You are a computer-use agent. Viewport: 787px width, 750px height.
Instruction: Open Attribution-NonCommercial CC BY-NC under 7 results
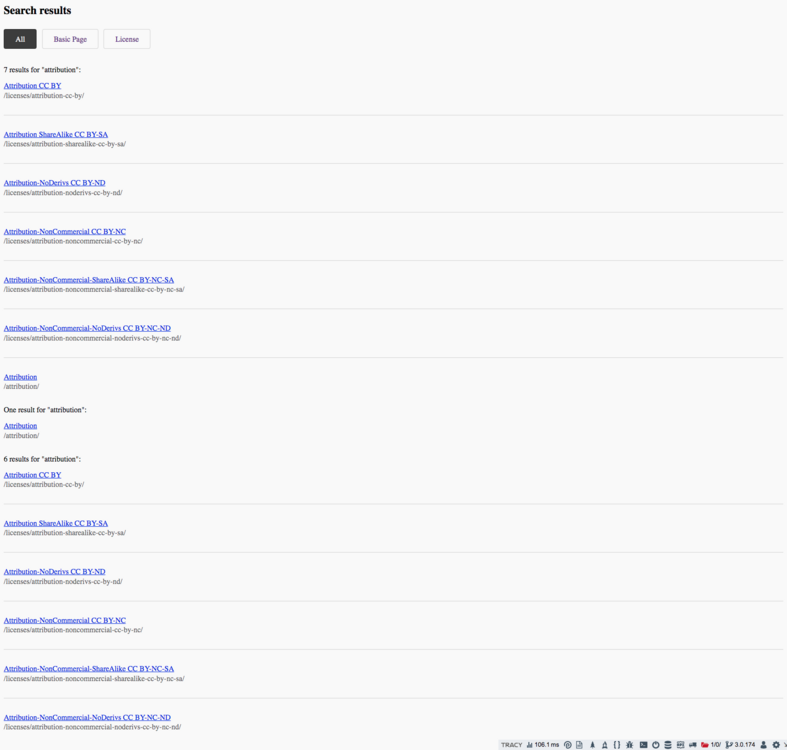[x=65, y=231]
